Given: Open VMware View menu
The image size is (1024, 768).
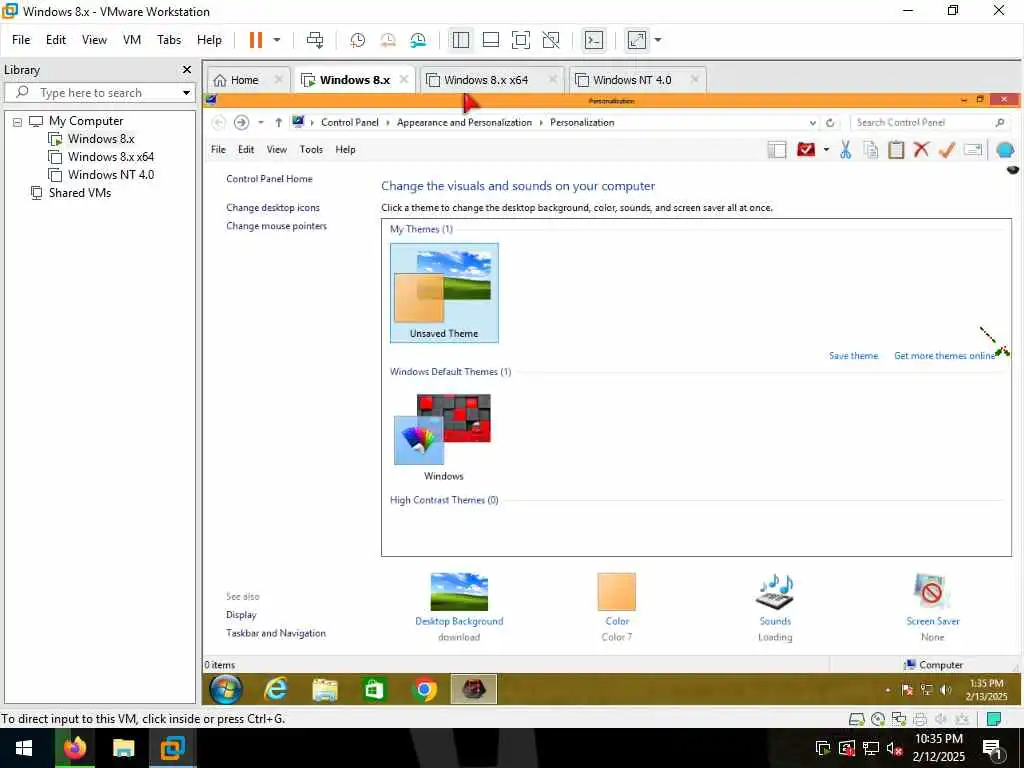Looking at the screenshot, I should (x=94, y=40).
